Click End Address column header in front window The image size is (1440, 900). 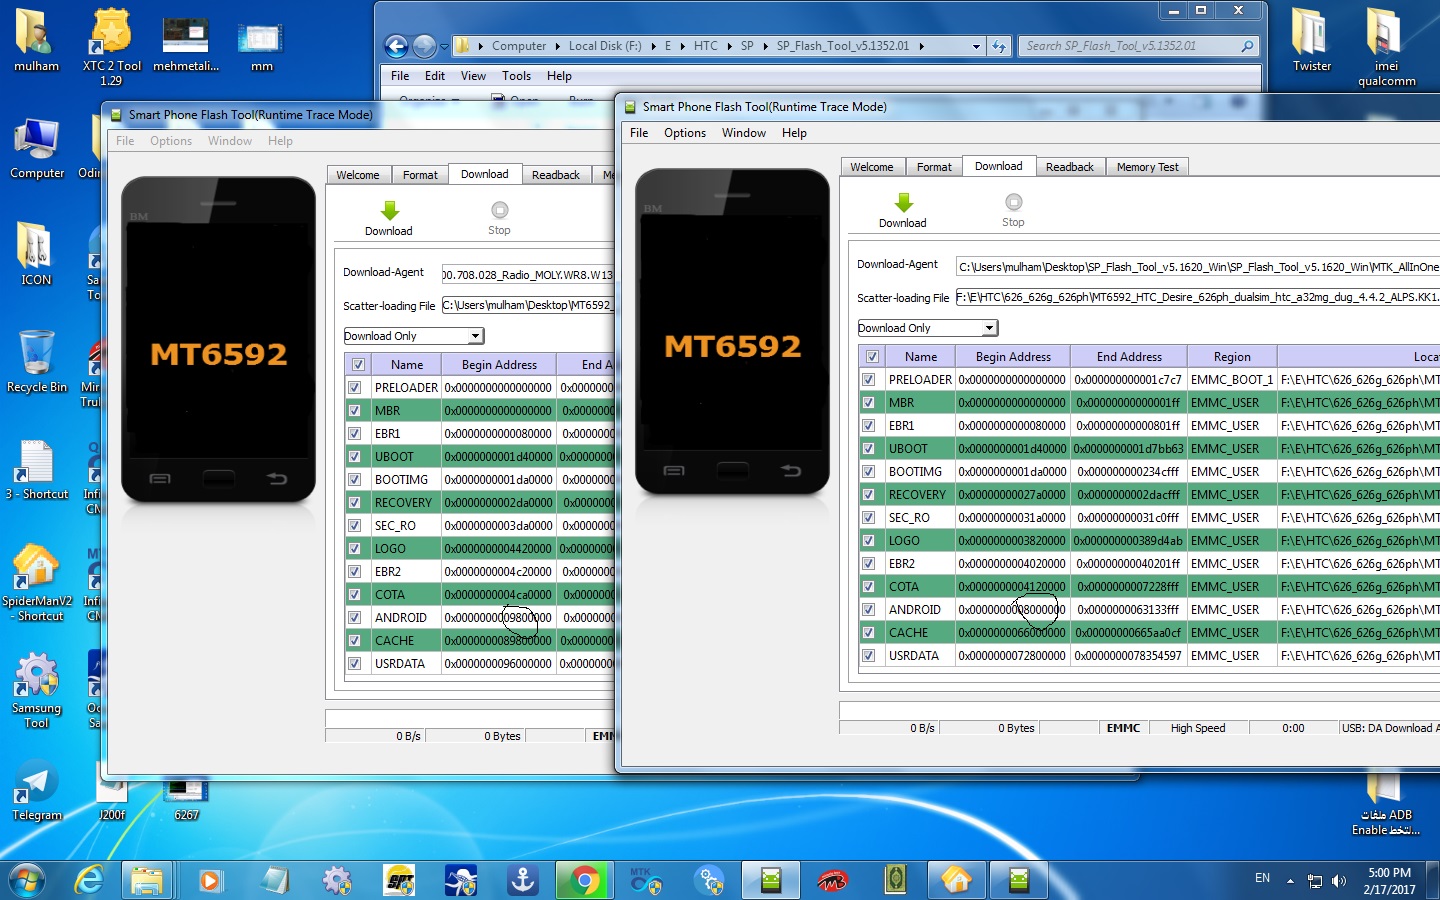coord(1129,357)
